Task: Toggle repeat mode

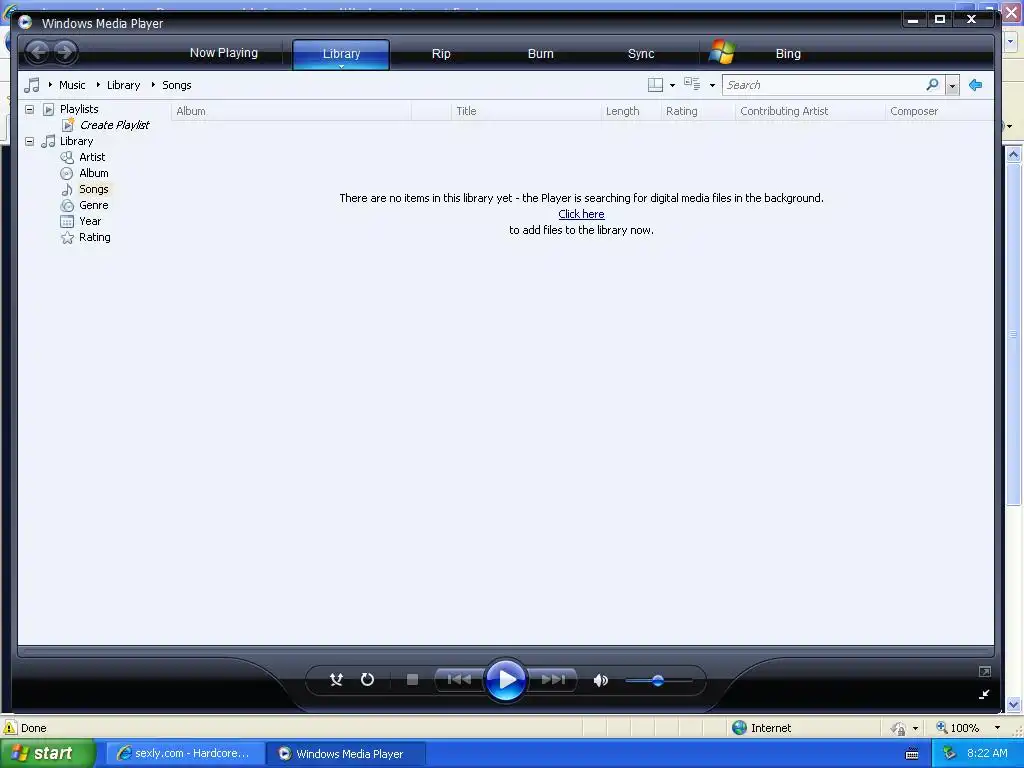Action: click(368, 680)
